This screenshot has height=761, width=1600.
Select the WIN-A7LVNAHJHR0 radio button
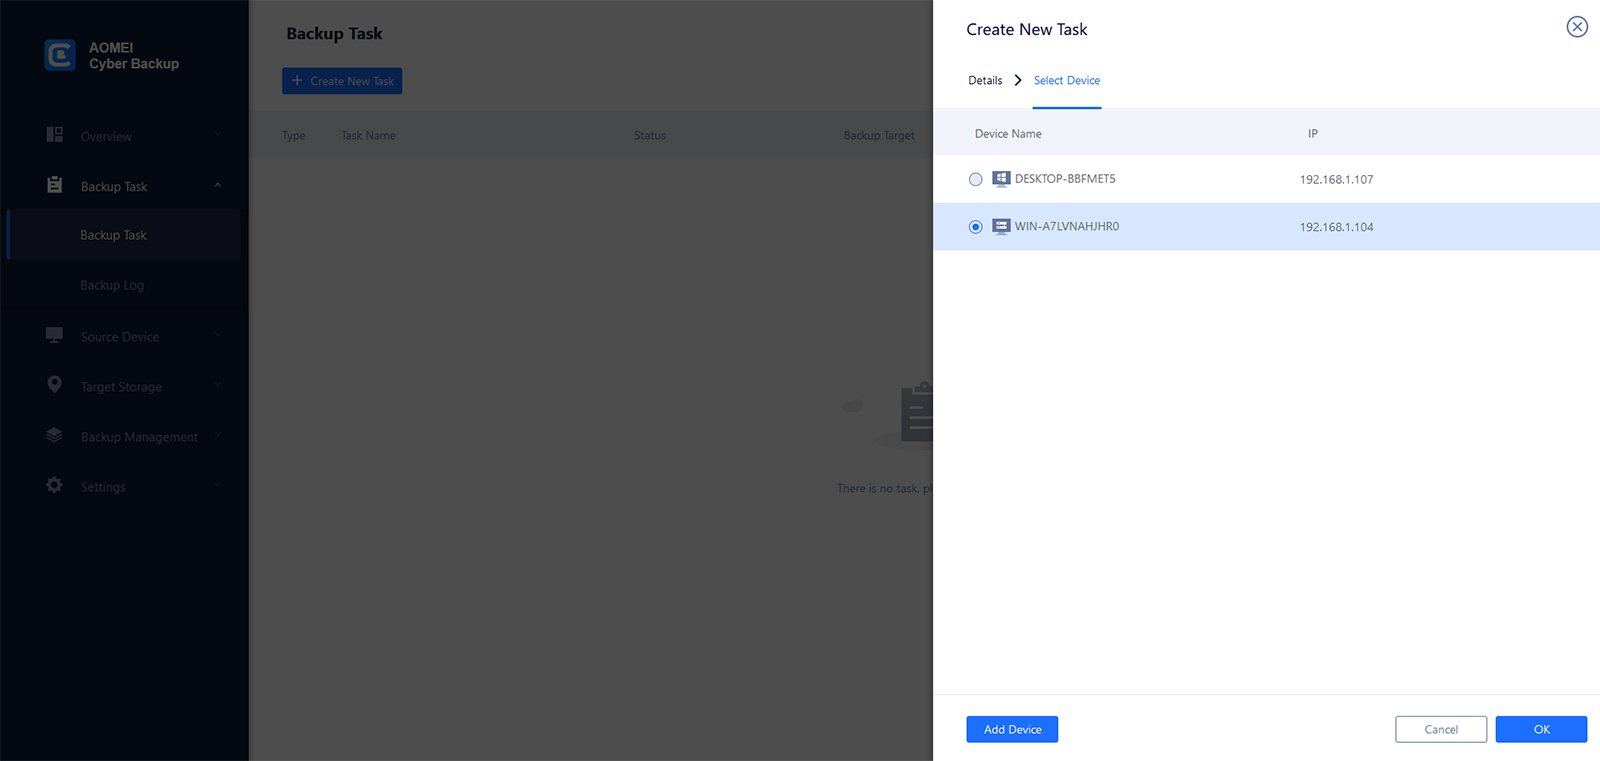click(976, 227)
